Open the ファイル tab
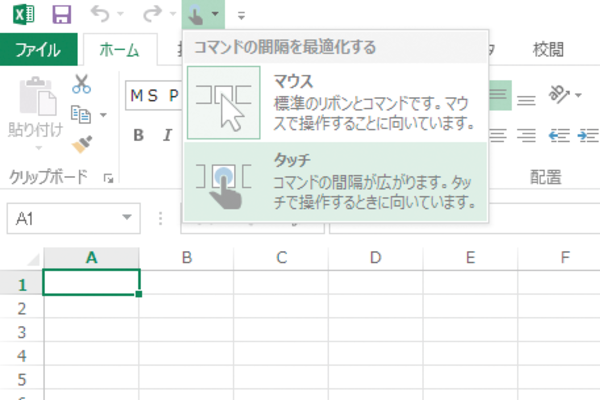Viewport: 600px width, 400px height. click(x=38, y=50)
